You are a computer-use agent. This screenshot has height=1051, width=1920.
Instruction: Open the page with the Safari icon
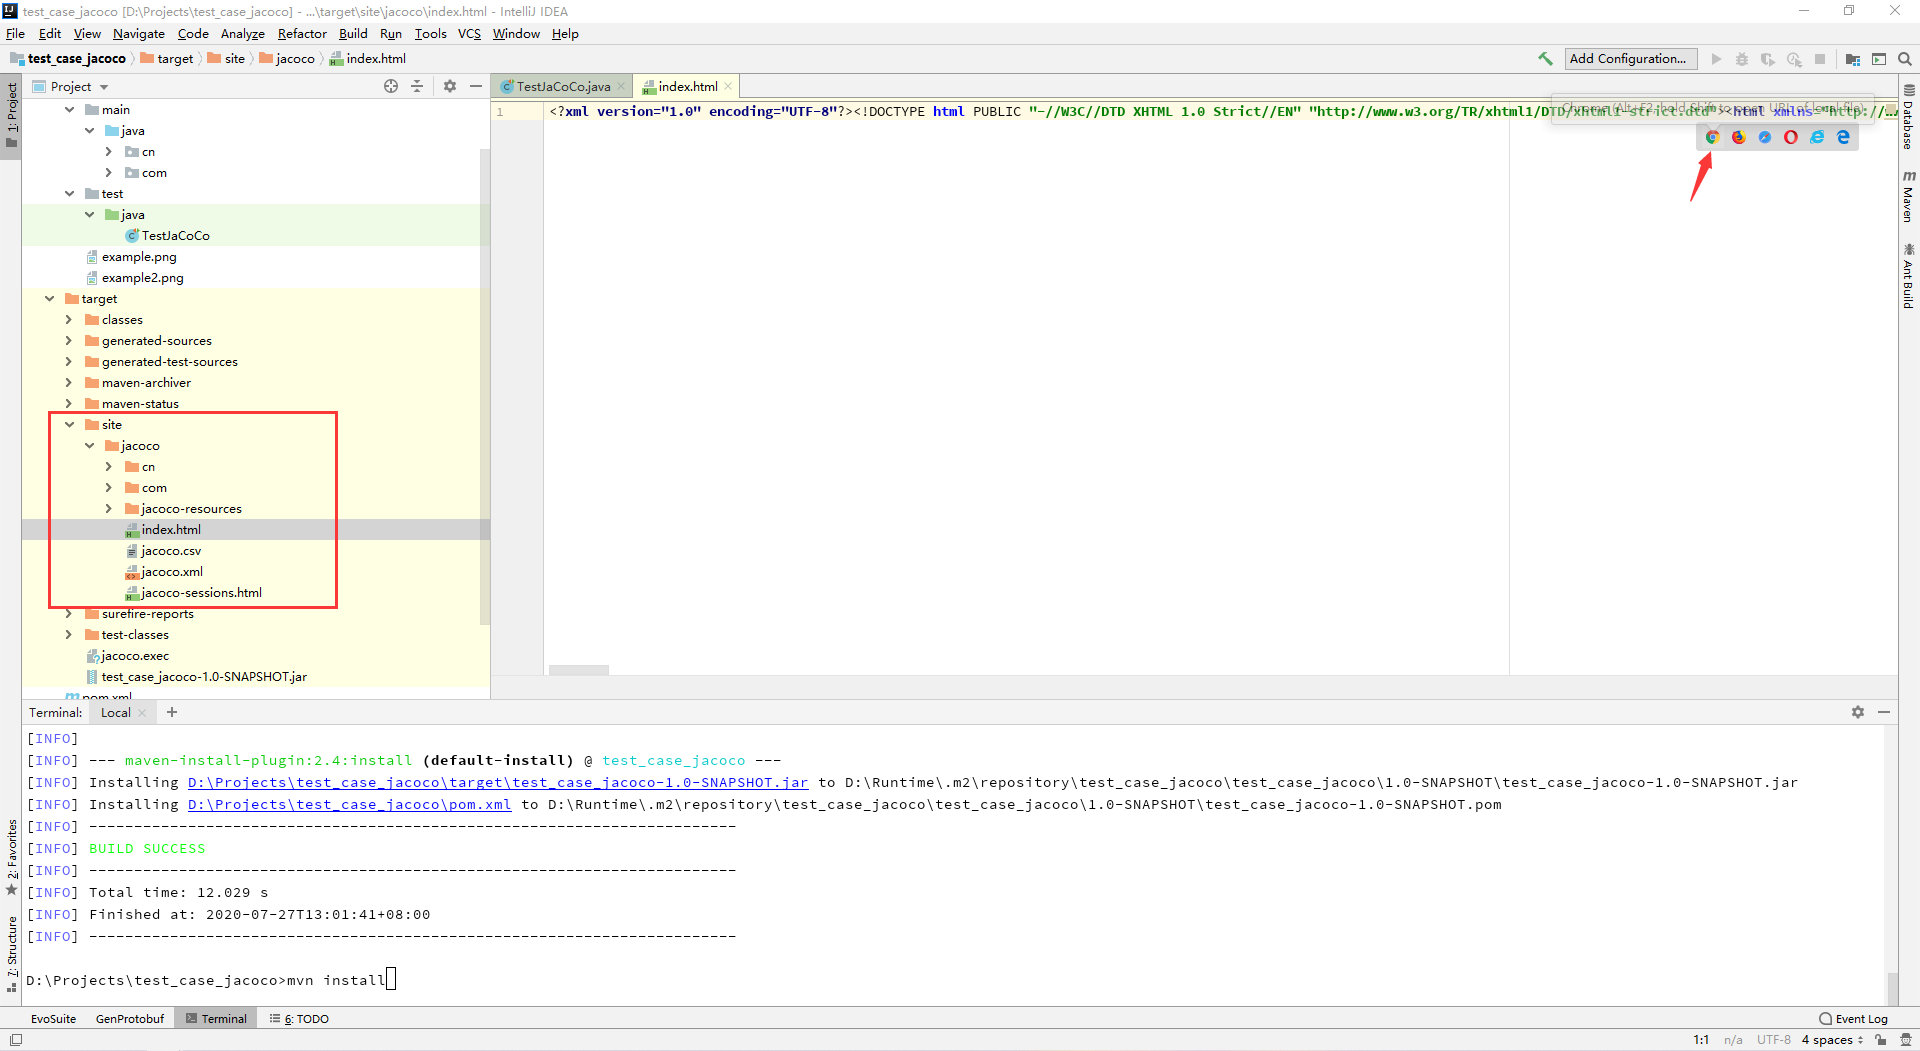[x=1765, y=137]
